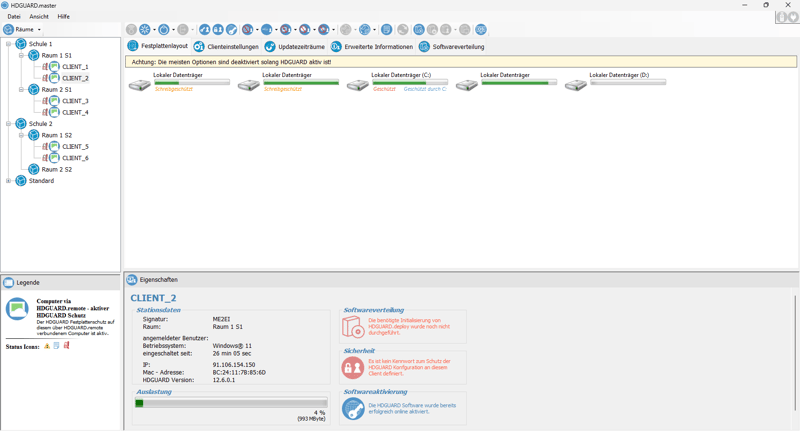Click the IP value 91.106.154.150
Viewport: 800px width, 431px height.
coord(234,365)
